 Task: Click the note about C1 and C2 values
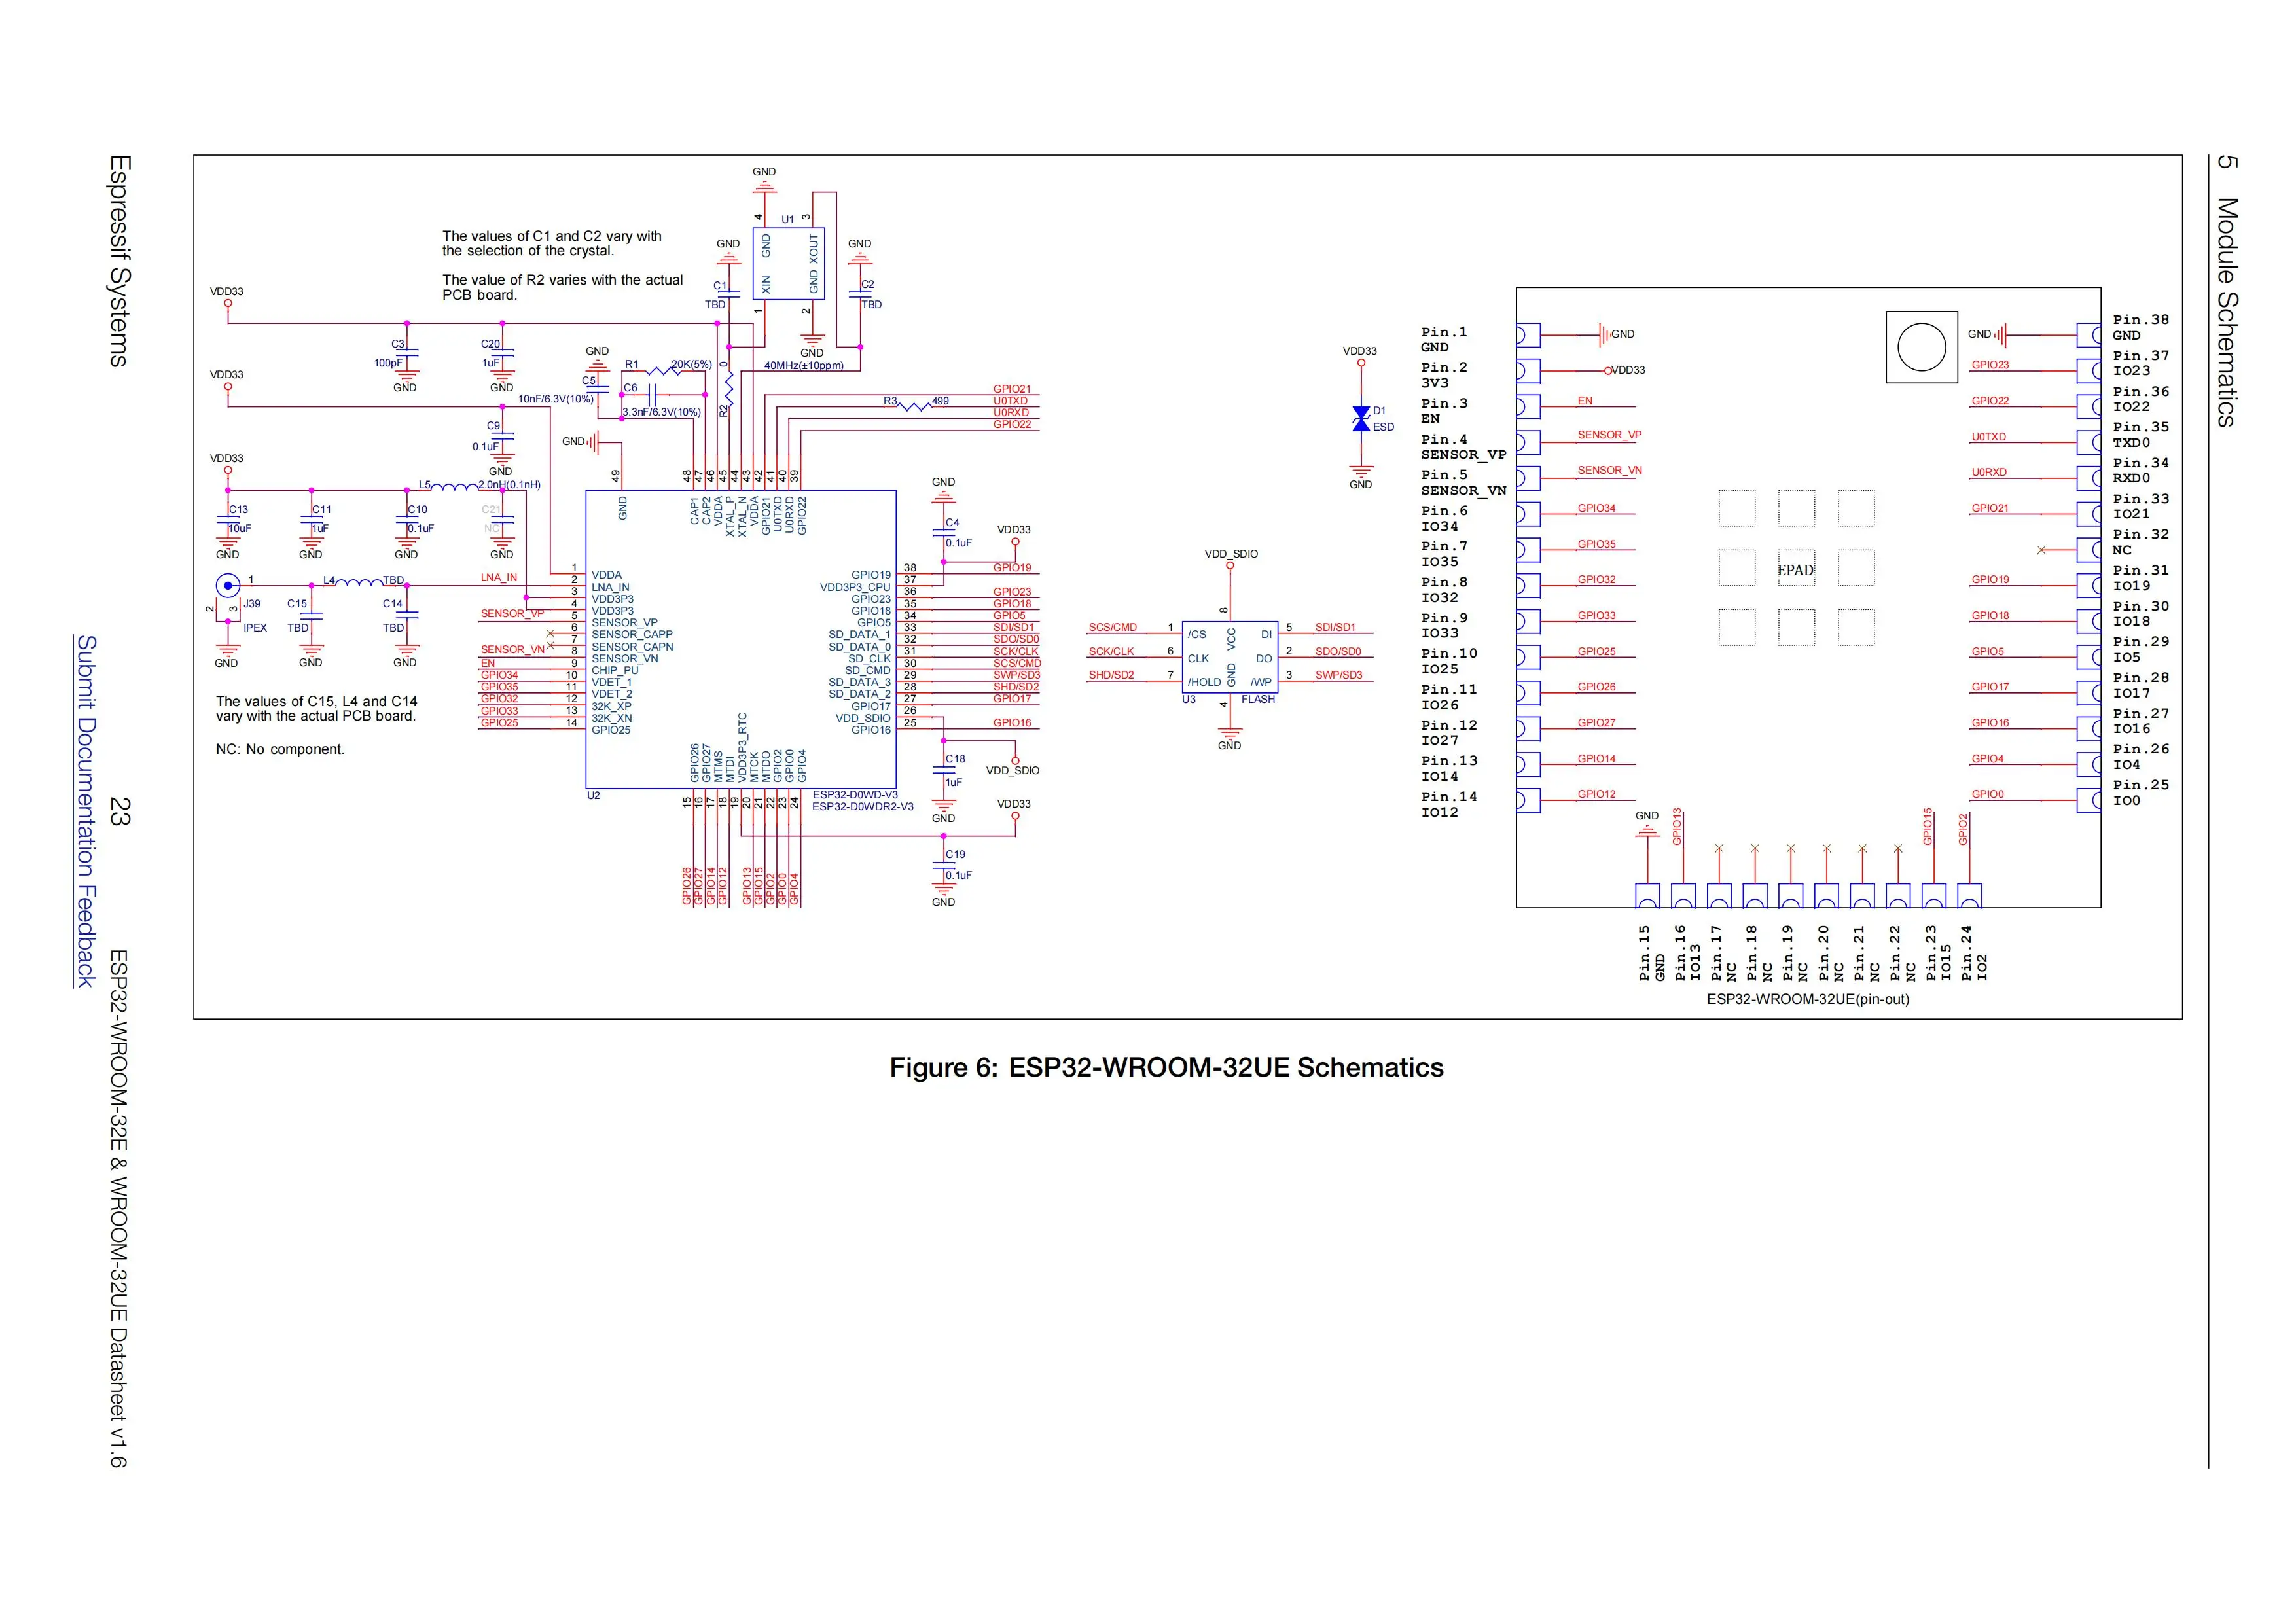pos(552,243)
